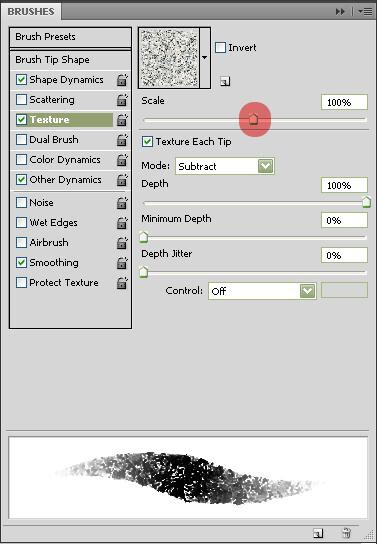Toggle the lock icon for Dual Brush

pyautogui.click(x=122, y=140)
